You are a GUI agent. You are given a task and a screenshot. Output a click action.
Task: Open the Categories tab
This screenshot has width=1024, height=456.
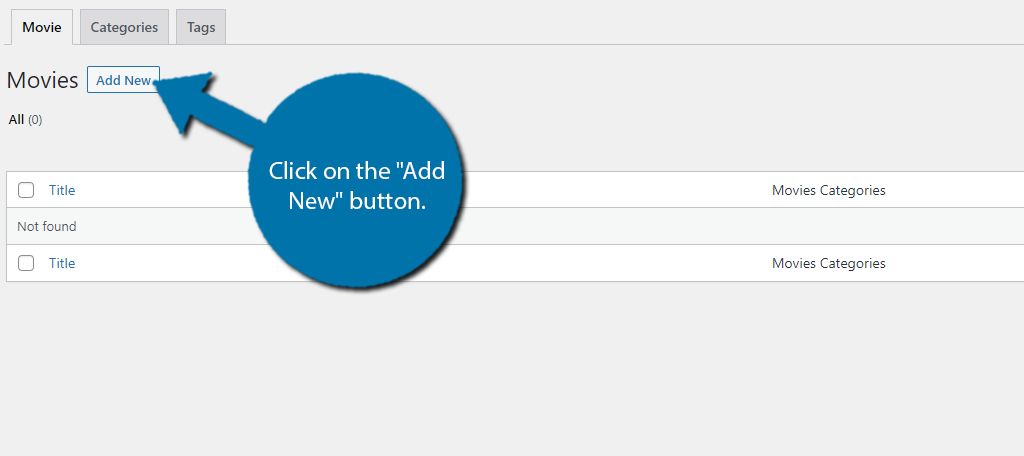124,27
